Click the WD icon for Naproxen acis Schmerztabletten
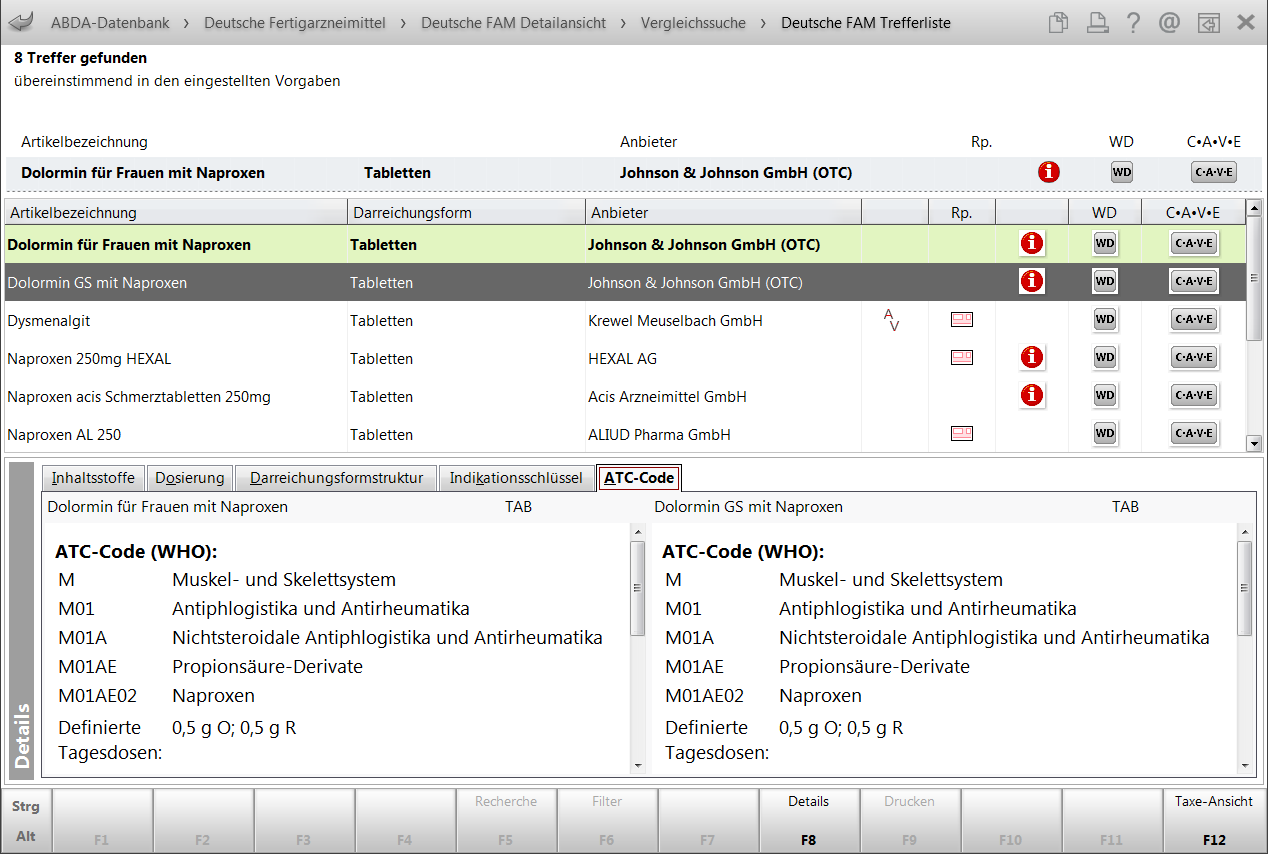 [1105, 395]
